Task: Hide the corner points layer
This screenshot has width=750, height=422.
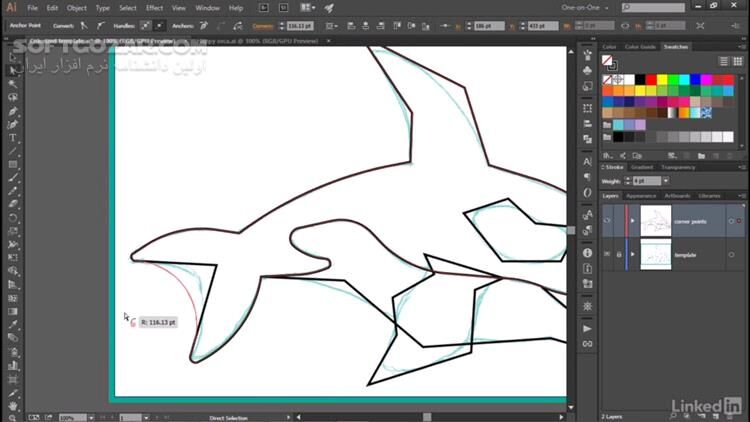Action: click(x=606, y=220)
